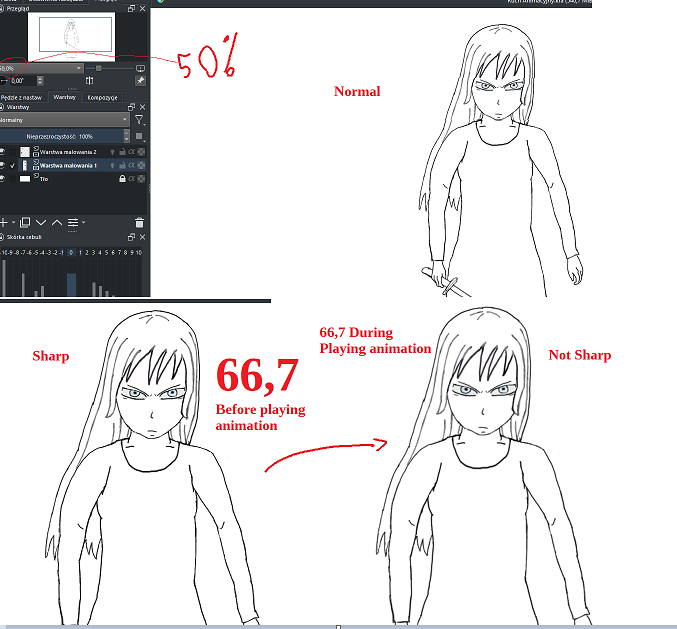Toggle visibility of Warstwa malowania 2
677x629 pixels.
(x=3, y=152)
